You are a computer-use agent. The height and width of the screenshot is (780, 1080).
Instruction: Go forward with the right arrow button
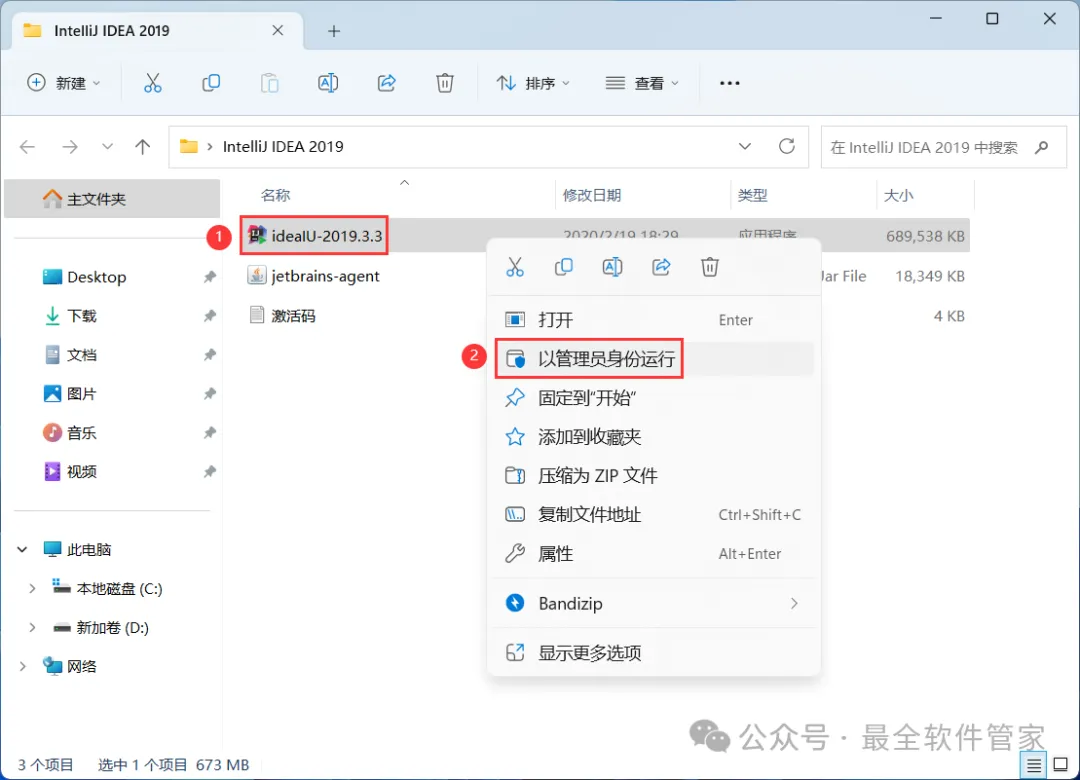(x=70, y=147)
